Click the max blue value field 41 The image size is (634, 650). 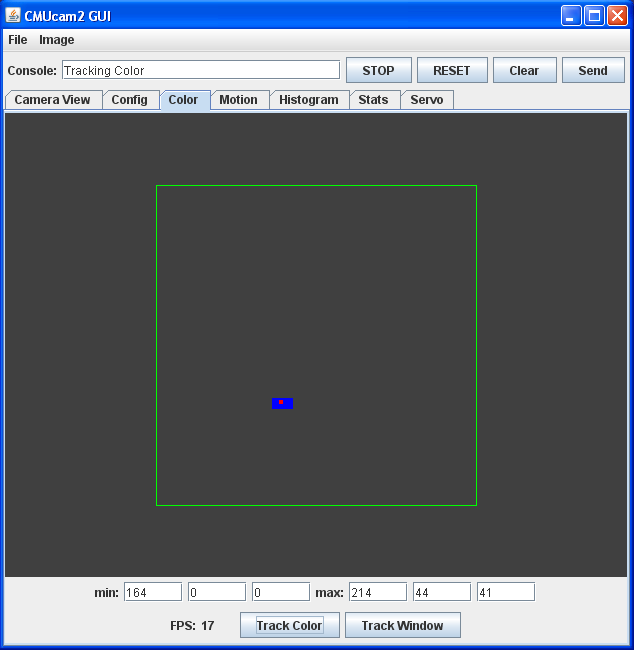tap(505, 592)
